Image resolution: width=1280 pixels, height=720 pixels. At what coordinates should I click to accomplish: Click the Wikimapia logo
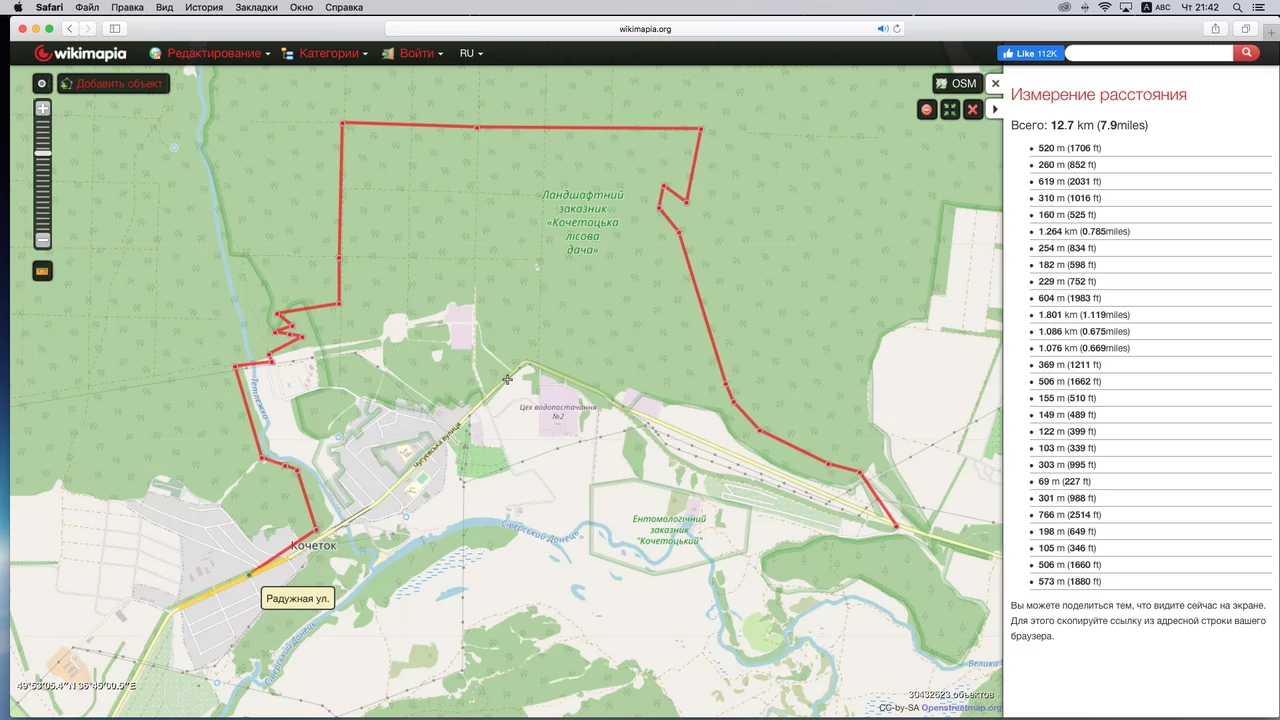(80, 53)
